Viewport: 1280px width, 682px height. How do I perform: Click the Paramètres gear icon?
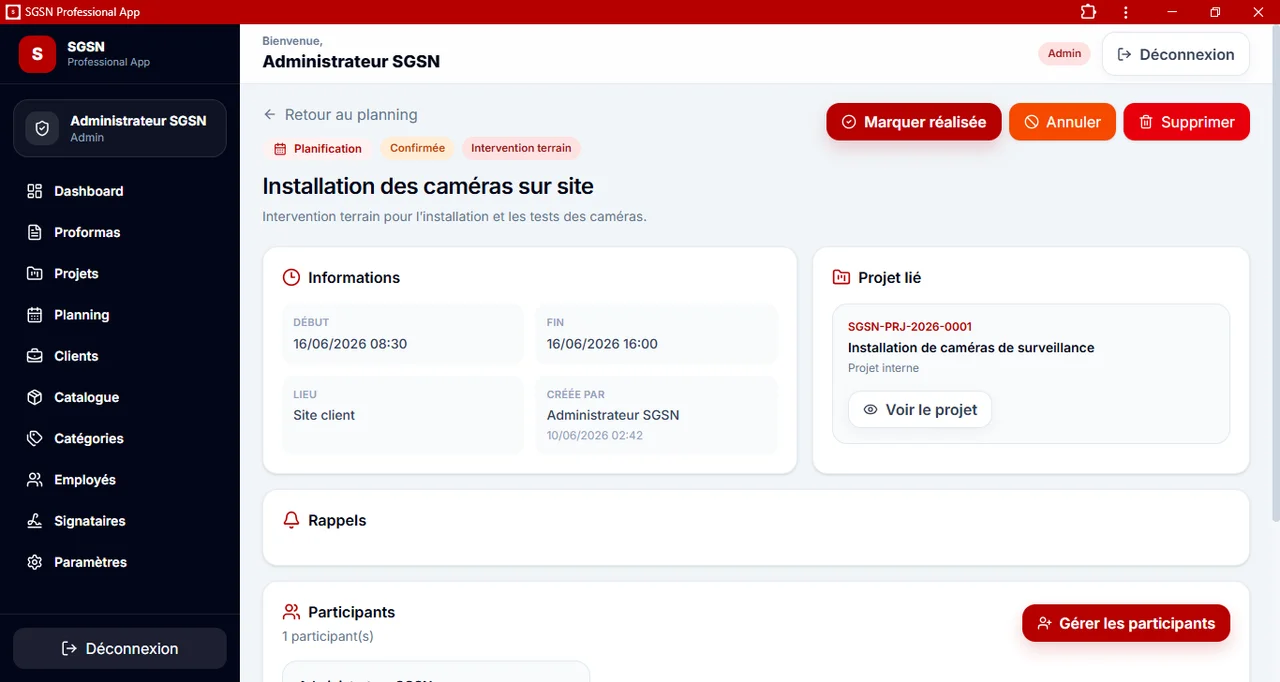pos(35,562)
